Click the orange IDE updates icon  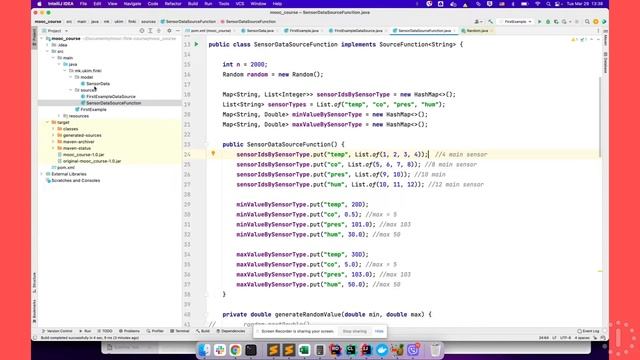596,22
